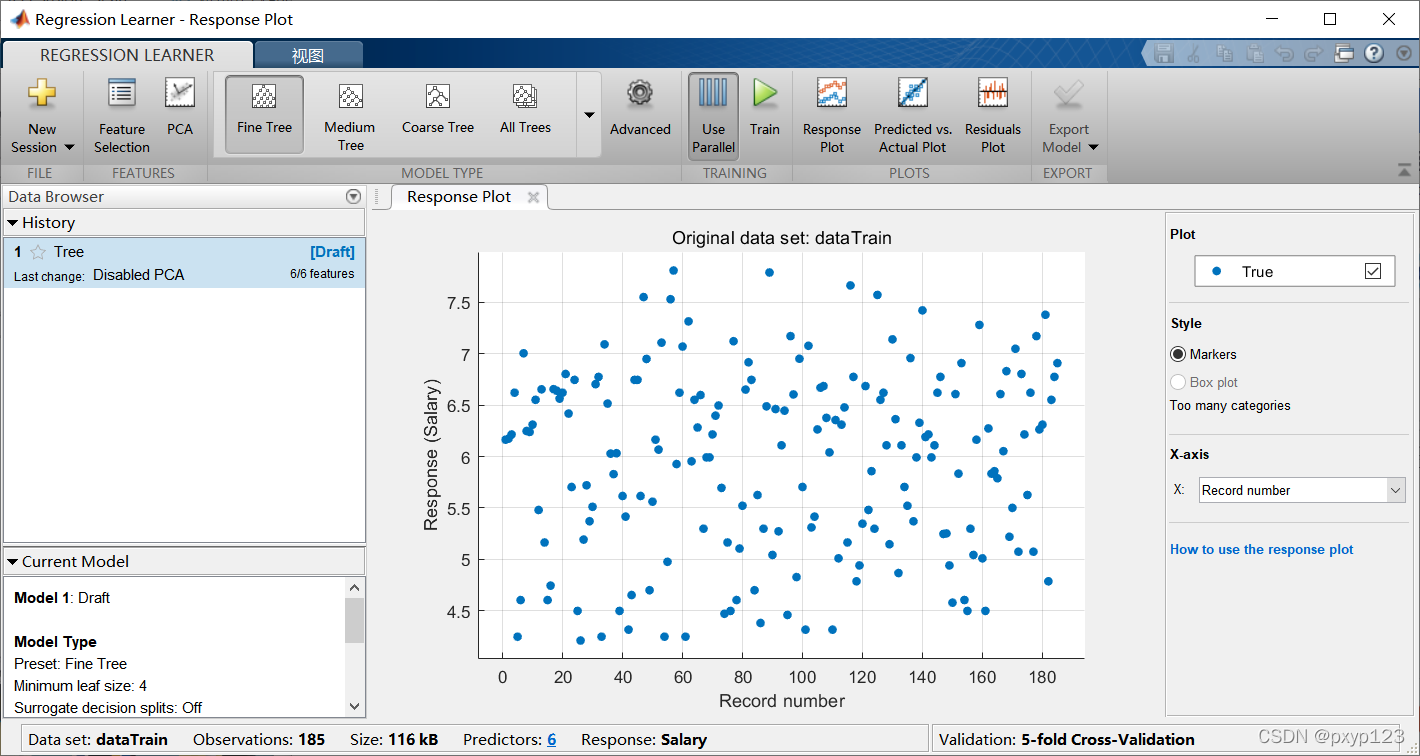
Task: Open the New Session dropdown arrow
Action: (69, 148)
